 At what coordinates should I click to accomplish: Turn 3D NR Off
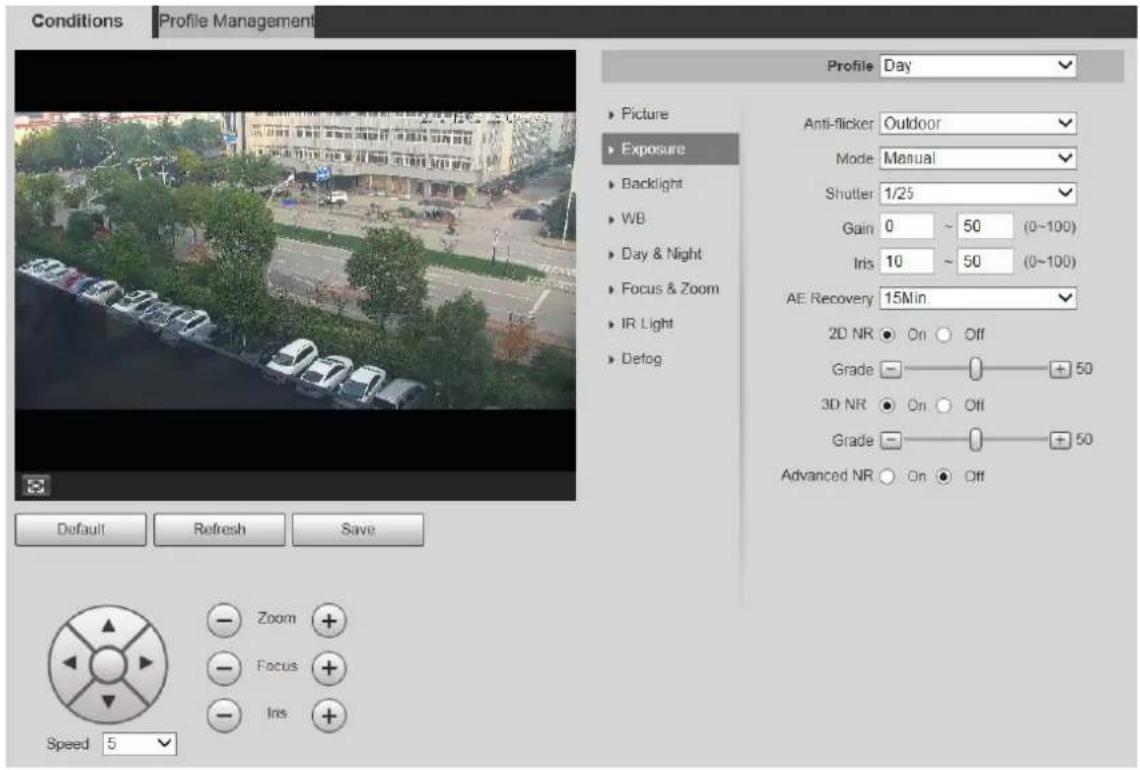click(x=944, y=405)
